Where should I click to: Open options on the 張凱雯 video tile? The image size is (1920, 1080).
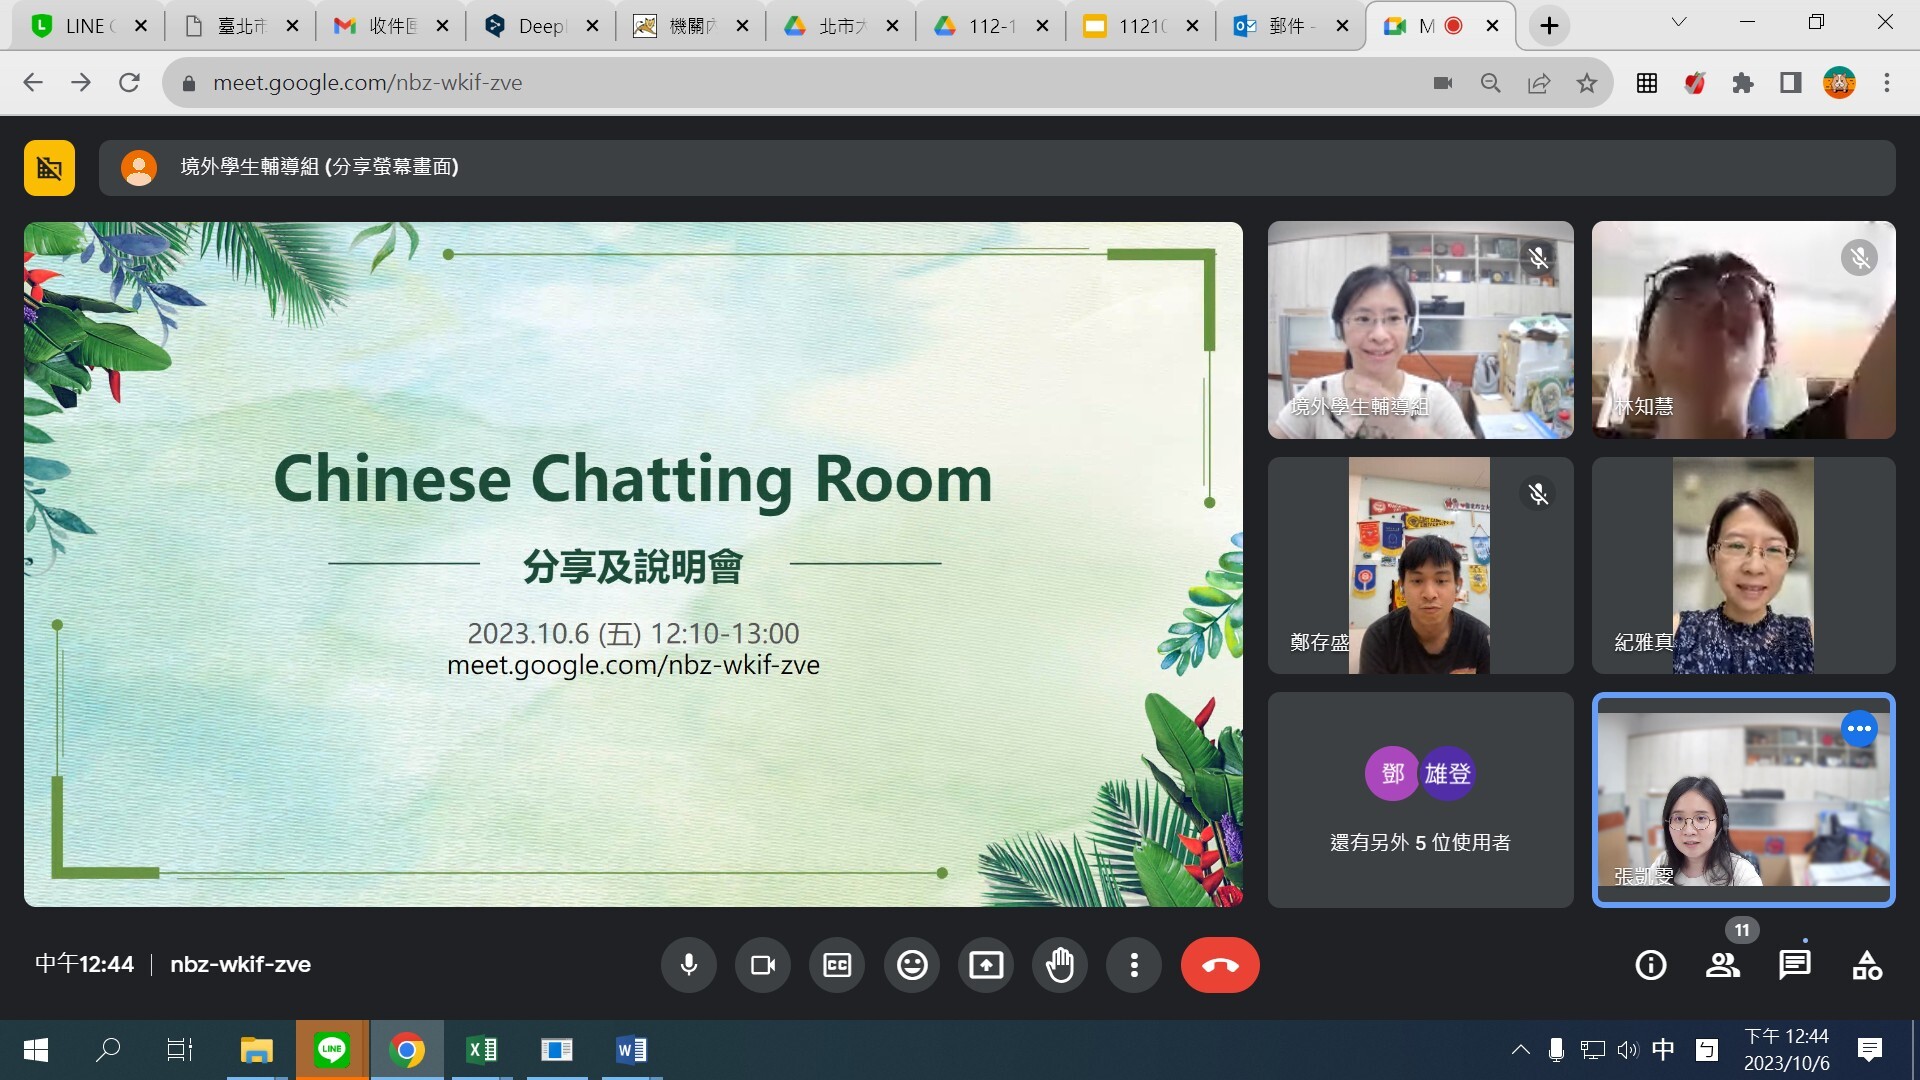tap(1859, 729)
